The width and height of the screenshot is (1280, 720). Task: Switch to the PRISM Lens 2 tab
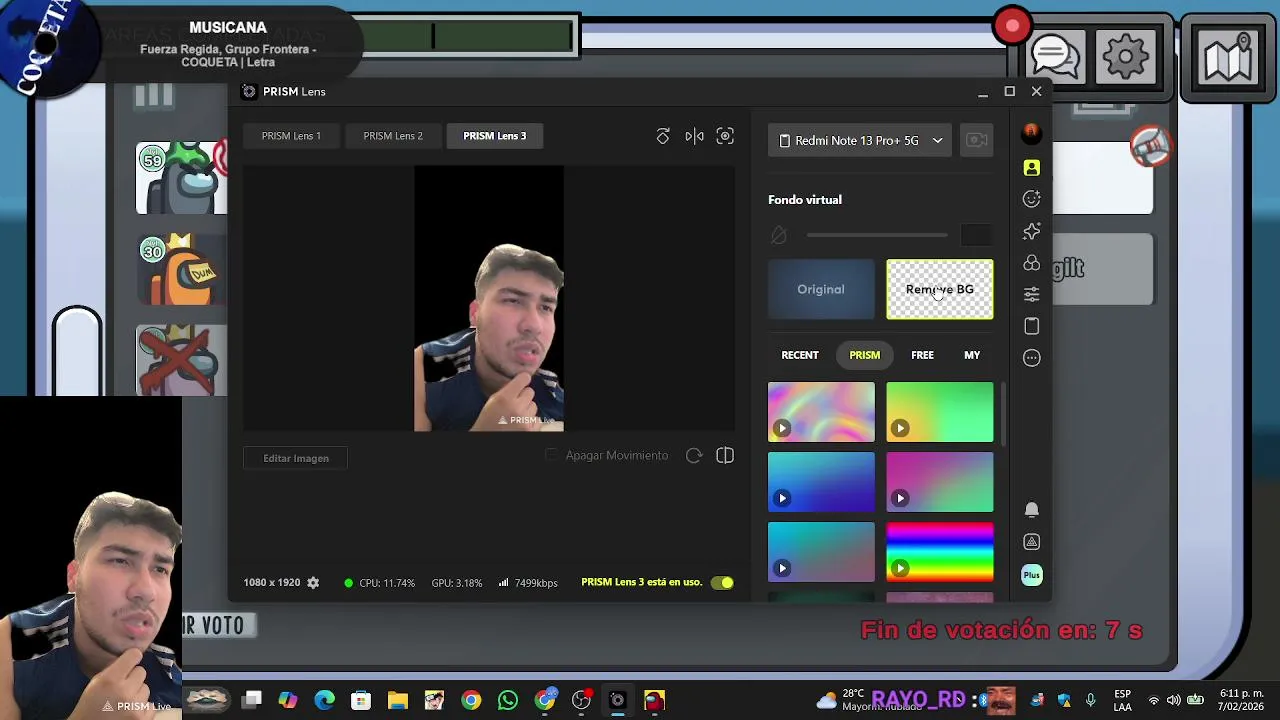click(393, 136)
